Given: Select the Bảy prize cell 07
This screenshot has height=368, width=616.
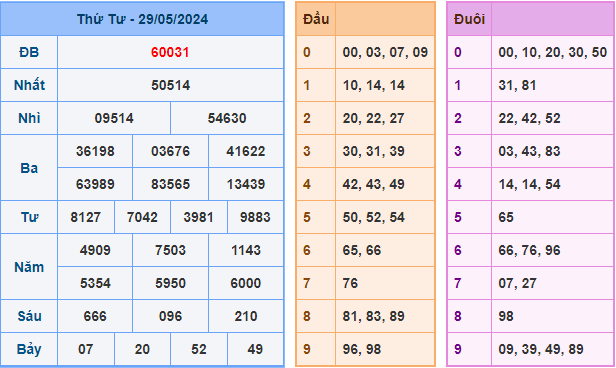Looking at the screenshot, I should point(86,349).
